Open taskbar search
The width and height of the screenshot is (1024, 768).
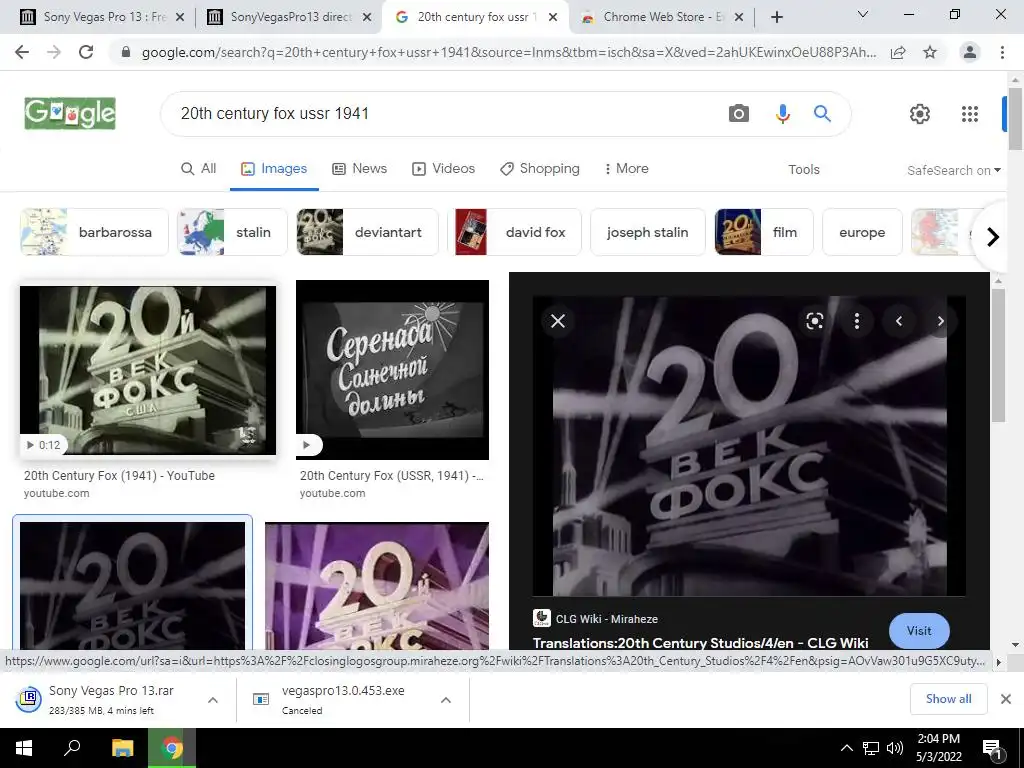point(72,748)
